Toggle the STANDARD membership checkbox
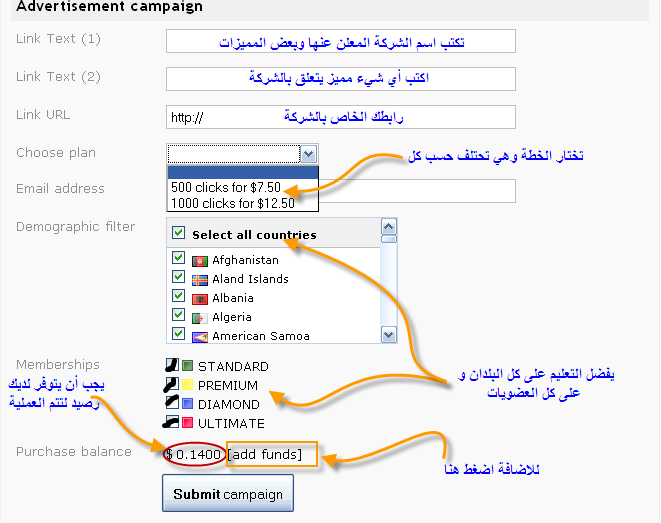Image resolution: width=661 pixels, height=523 pixels. [171, 366]
